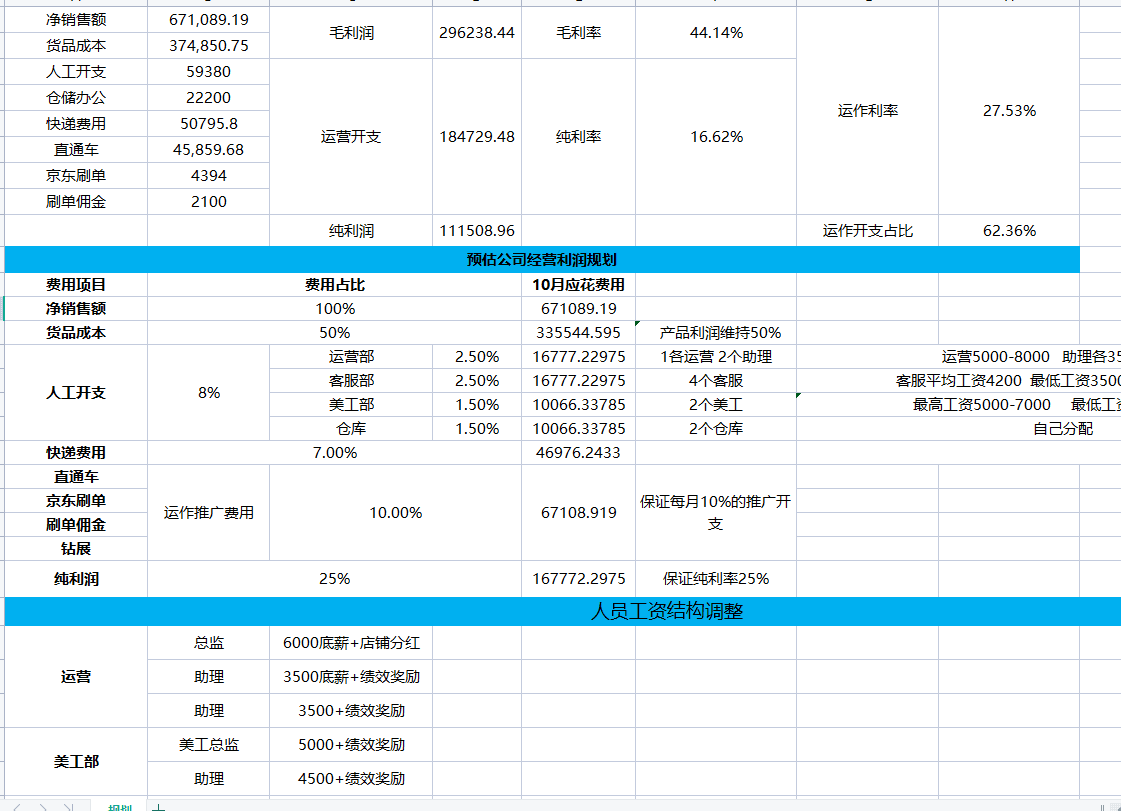
Task: Select the express fee value 50795.8
Action: click(x=208, y=124)
